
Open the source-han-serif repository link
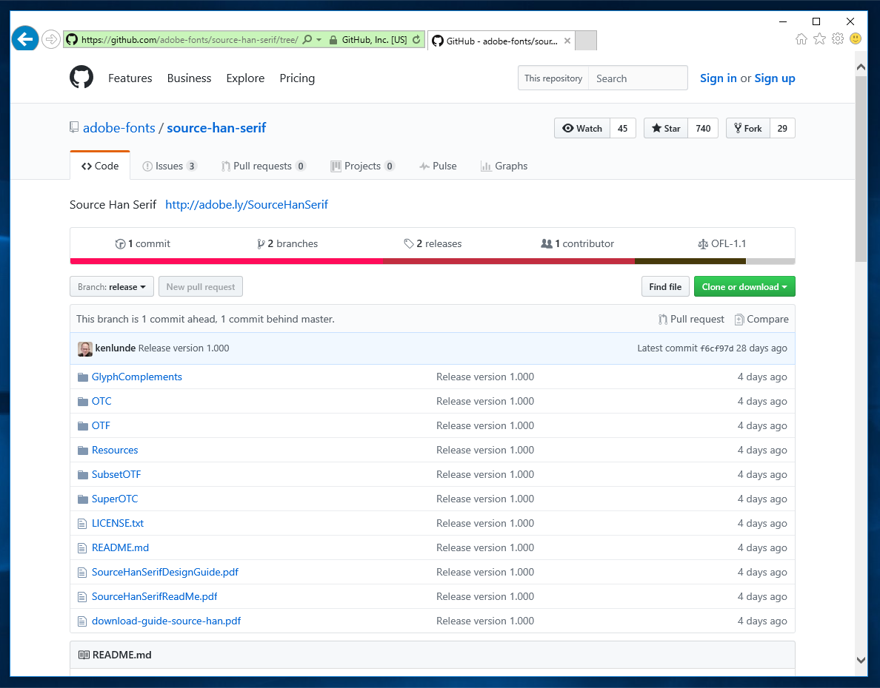click(x=217, y=128)
